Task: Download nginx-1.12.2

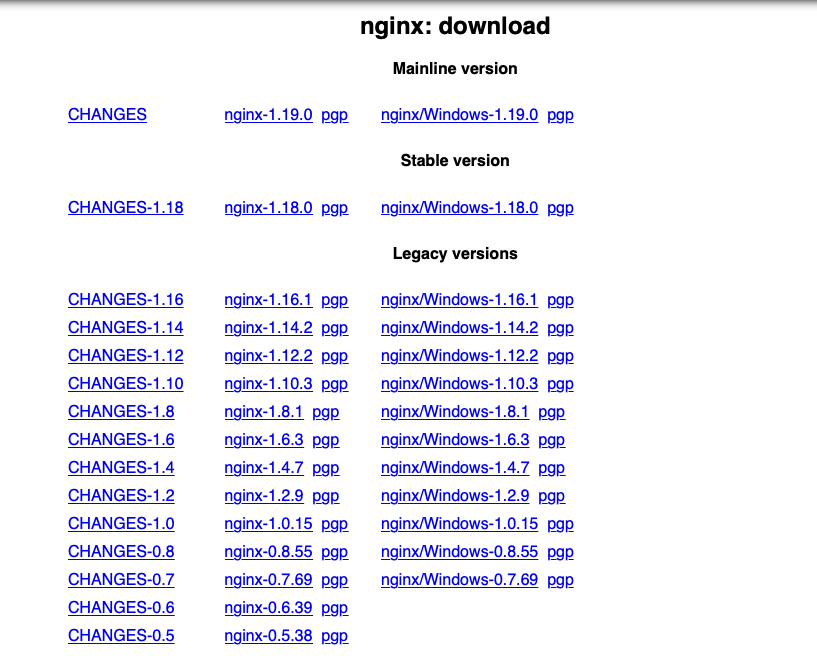Action: click(x=268, y=356)
